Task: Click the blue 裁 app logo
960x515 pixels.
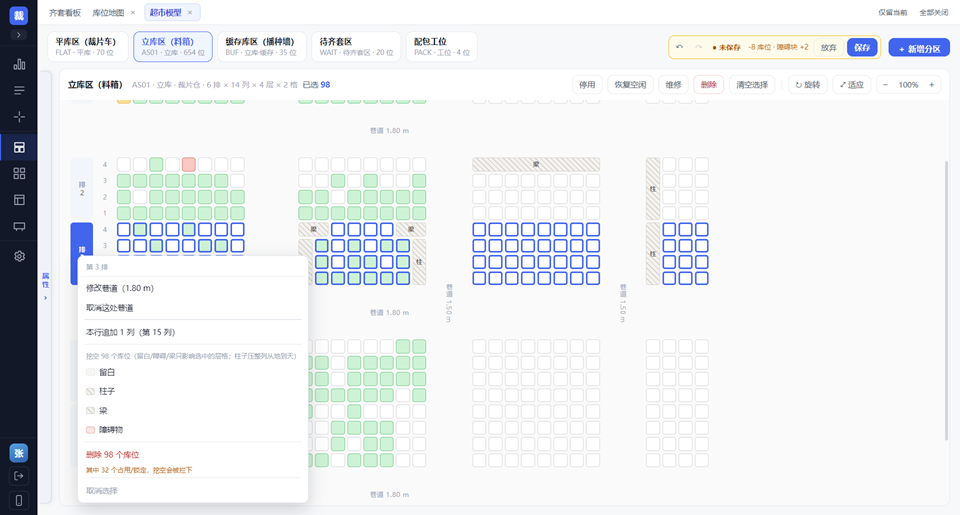Action: [18, 15]
